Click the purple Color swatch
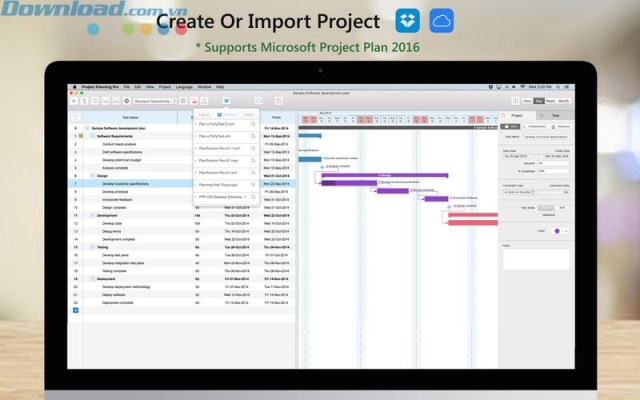The width and height of the screenshot is (640, 400). 557,229
